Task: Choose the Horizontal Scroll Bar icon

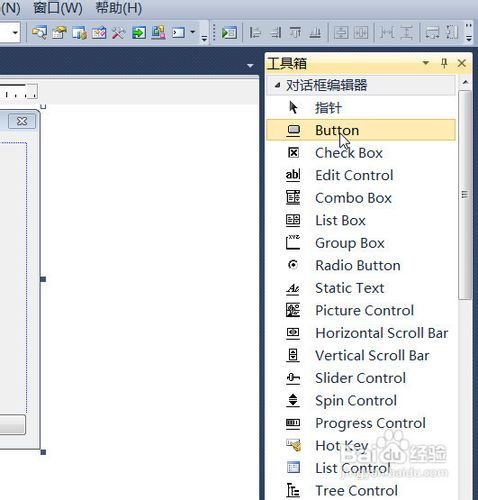Action: coord(293,333)
